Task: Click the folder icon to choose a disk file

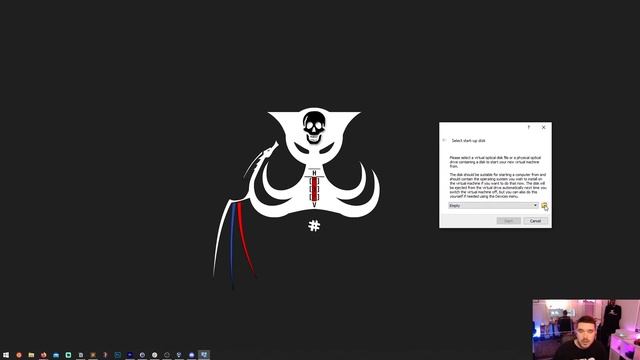Action: click(544, 206)
